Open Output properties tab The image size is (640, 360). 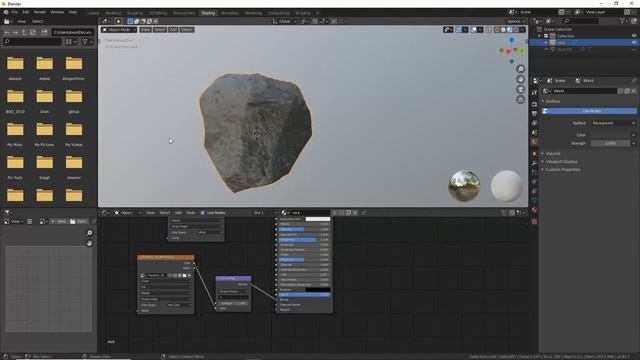pyautogui.click(x=534, y=113)
